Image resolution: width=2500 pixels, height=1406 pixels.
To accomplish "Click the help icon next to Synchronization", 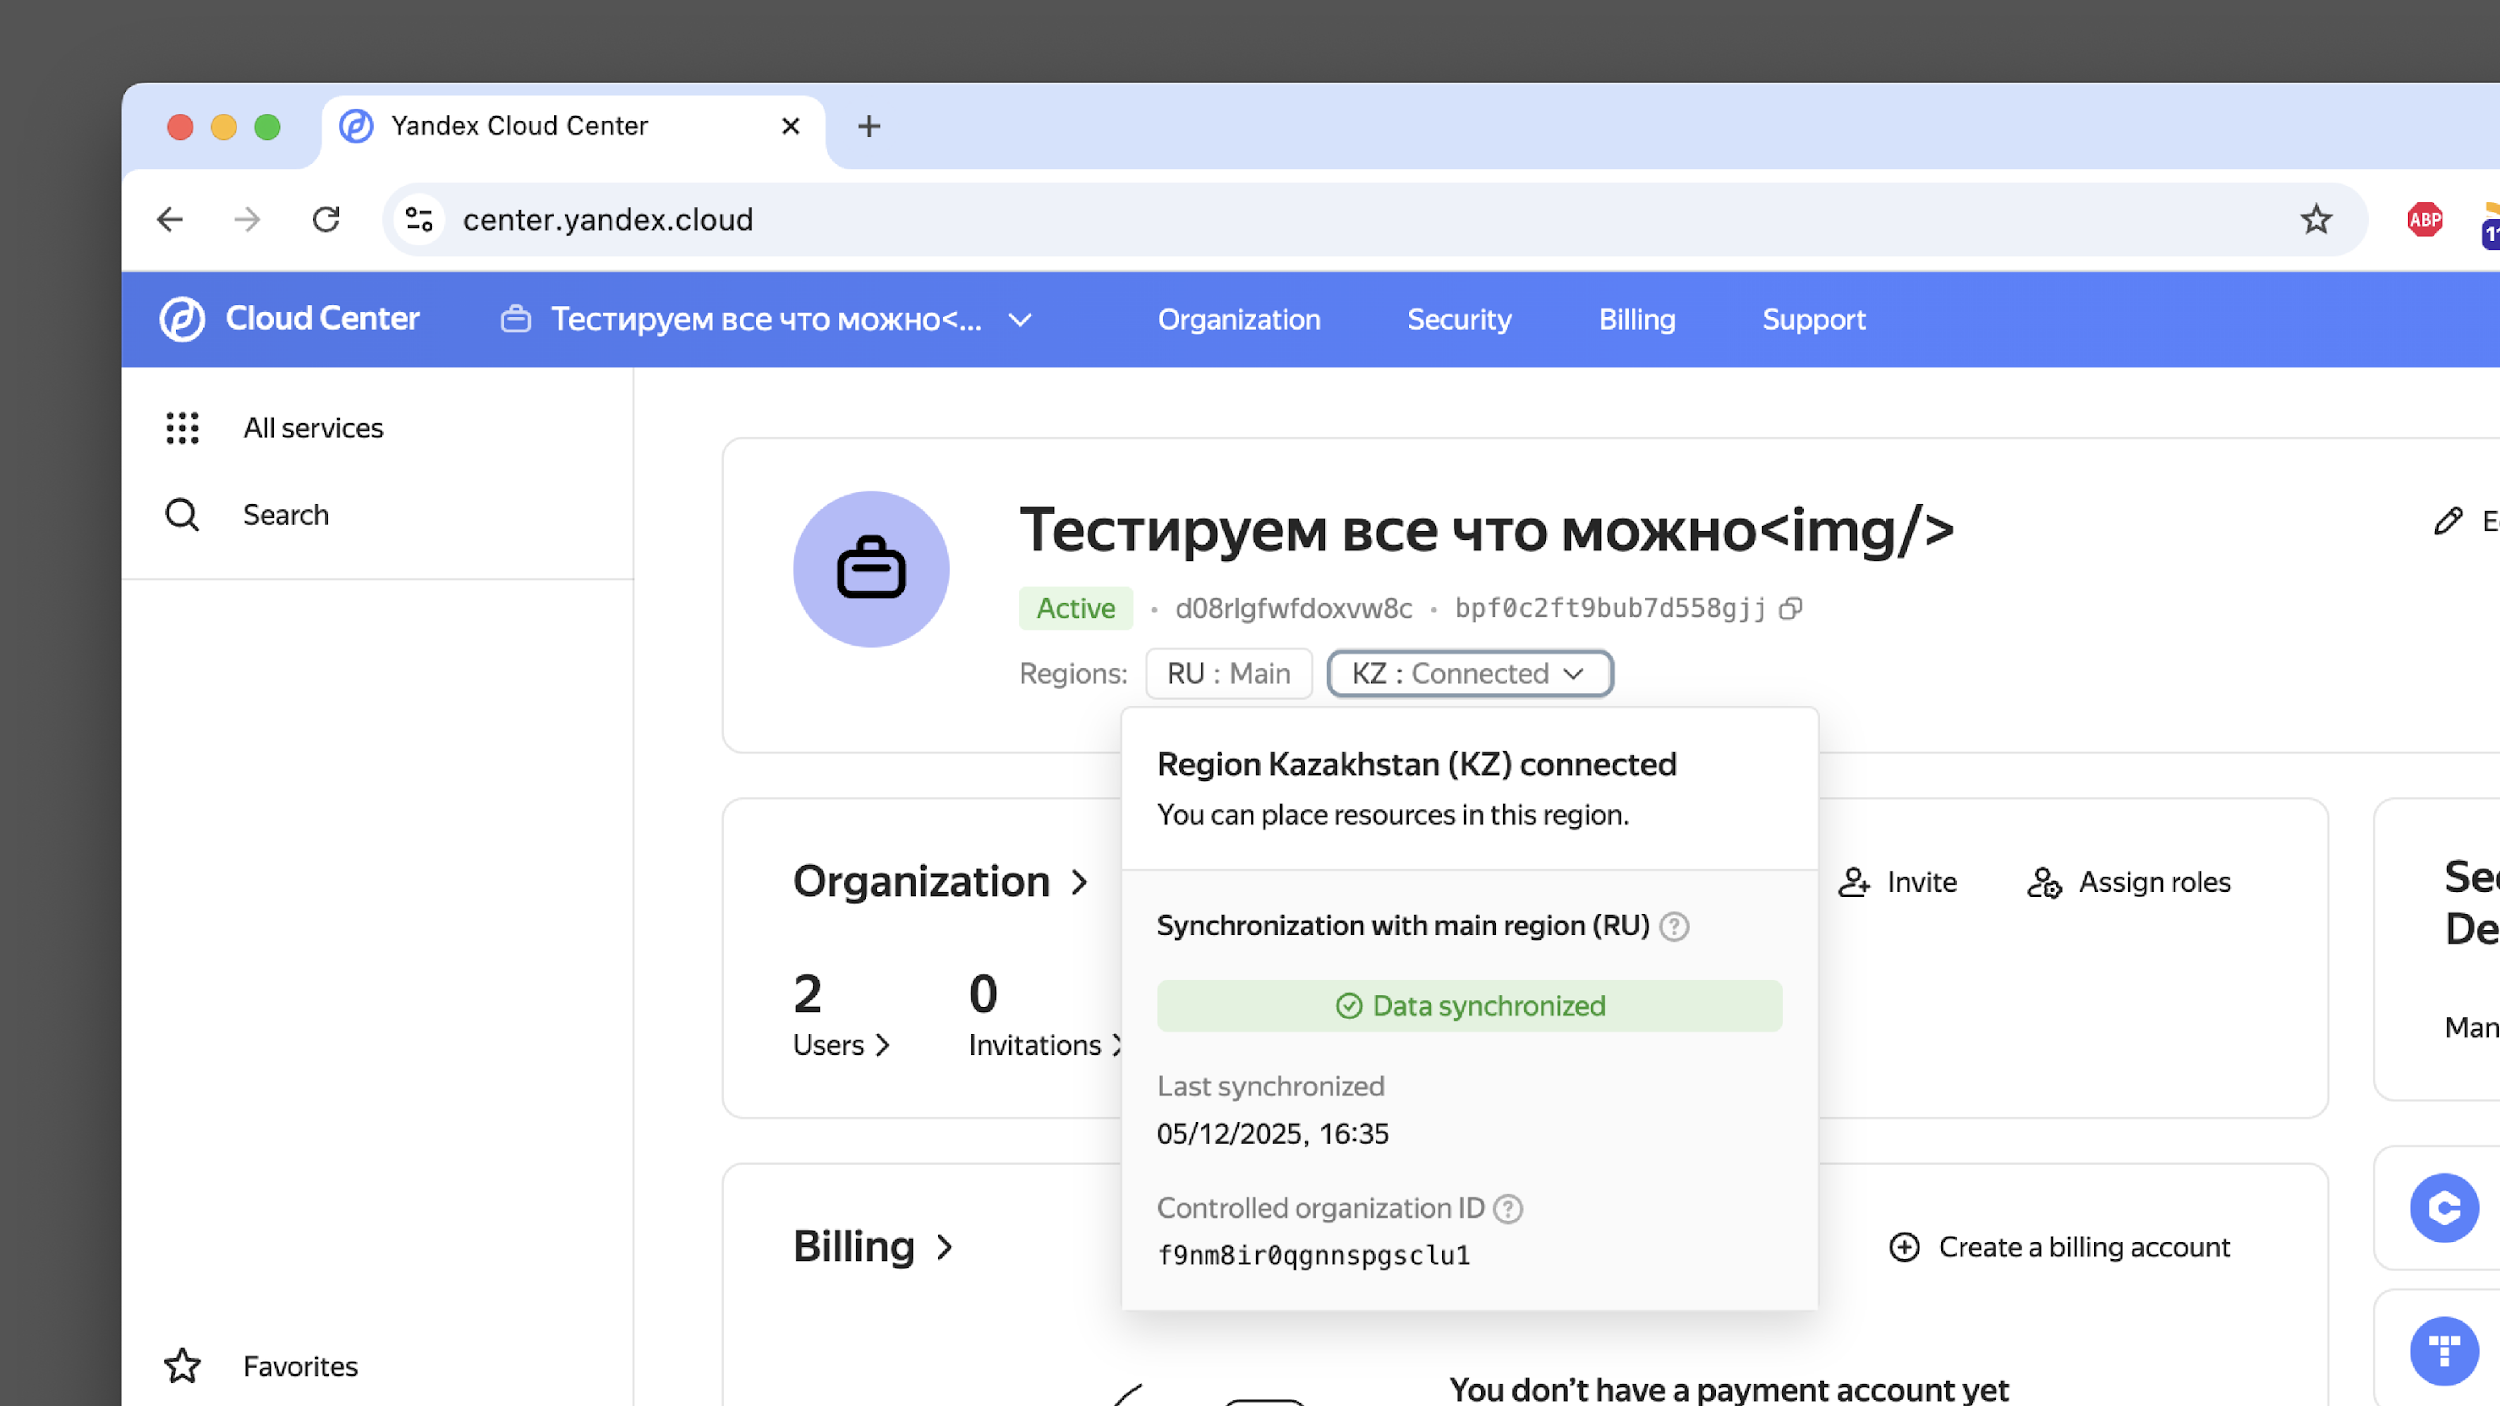I will pyautogui.click(x=1675, y=926).
